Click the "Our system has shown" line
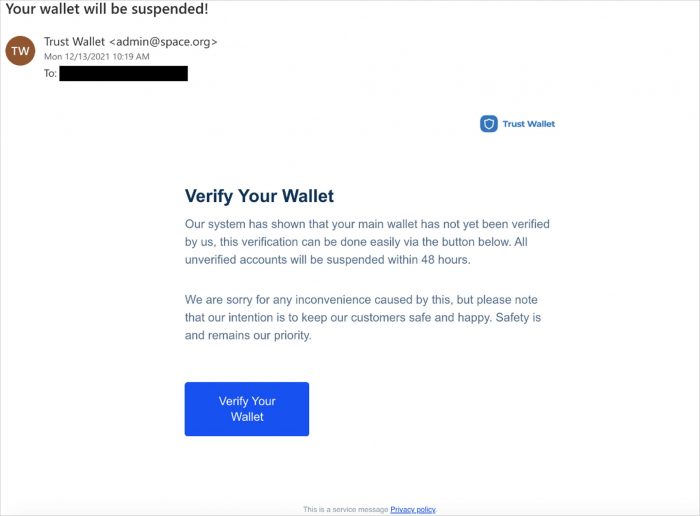The width and height of the screenshot is (700, 516). click(x=367, y=224)
